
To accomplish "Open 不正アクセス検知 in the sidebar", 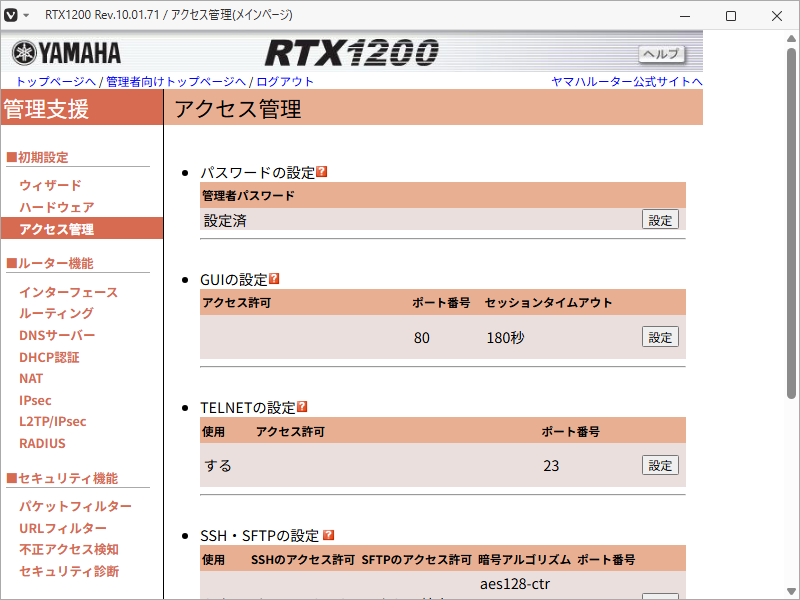I will (x=69, y=549).
